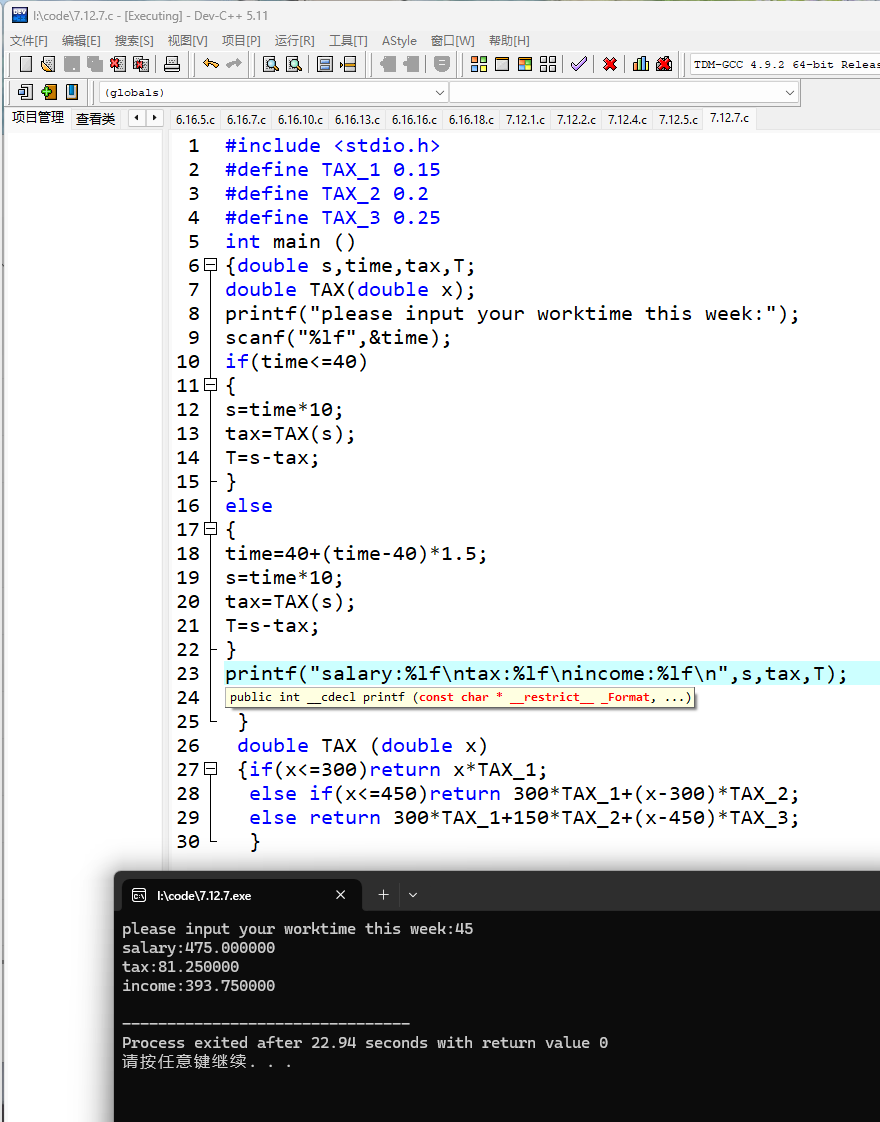Collapse the code fold at line 17

tap(210, 529)
